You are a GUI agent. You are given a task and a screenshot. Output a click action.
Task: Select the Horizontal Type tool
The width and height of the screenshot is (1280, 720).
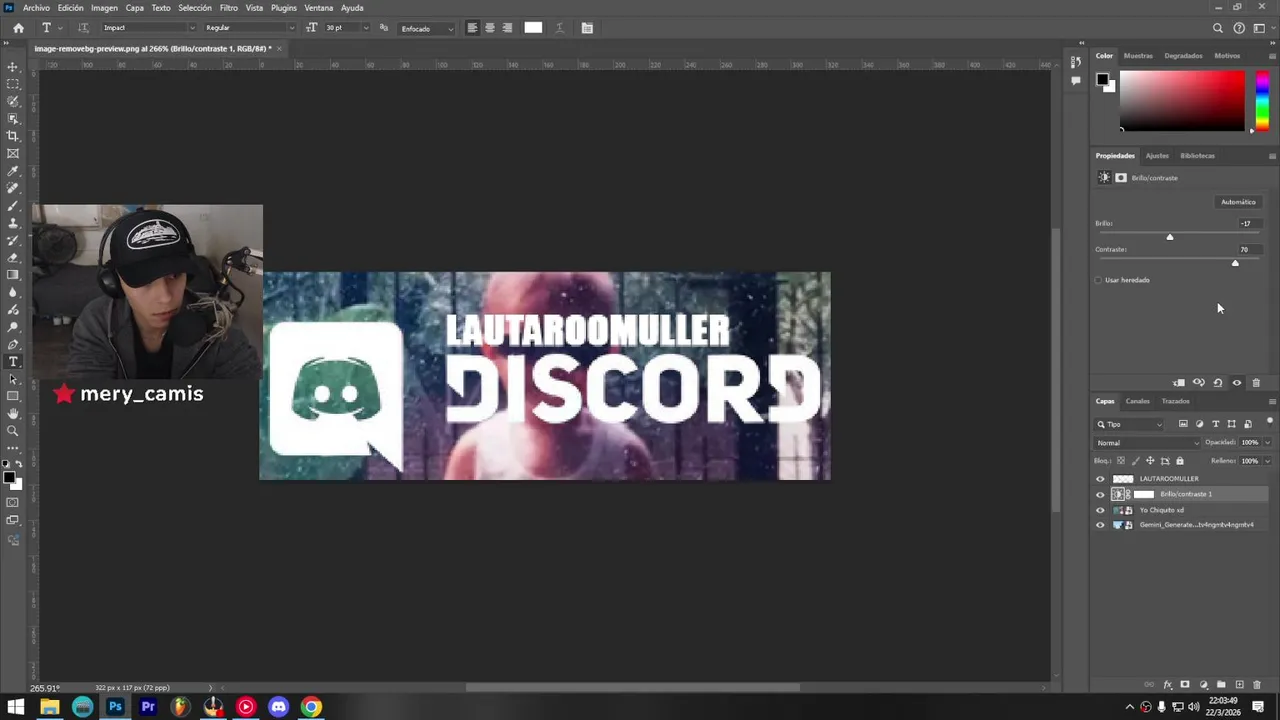[x=13, y=362]
